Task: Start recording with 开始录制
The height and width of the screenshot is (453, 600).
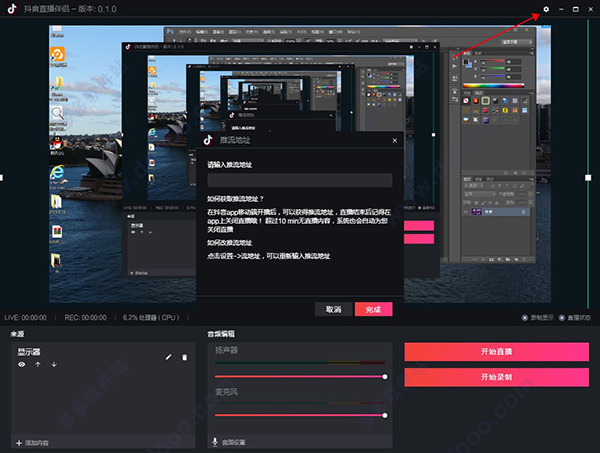Action: point(496,377)
